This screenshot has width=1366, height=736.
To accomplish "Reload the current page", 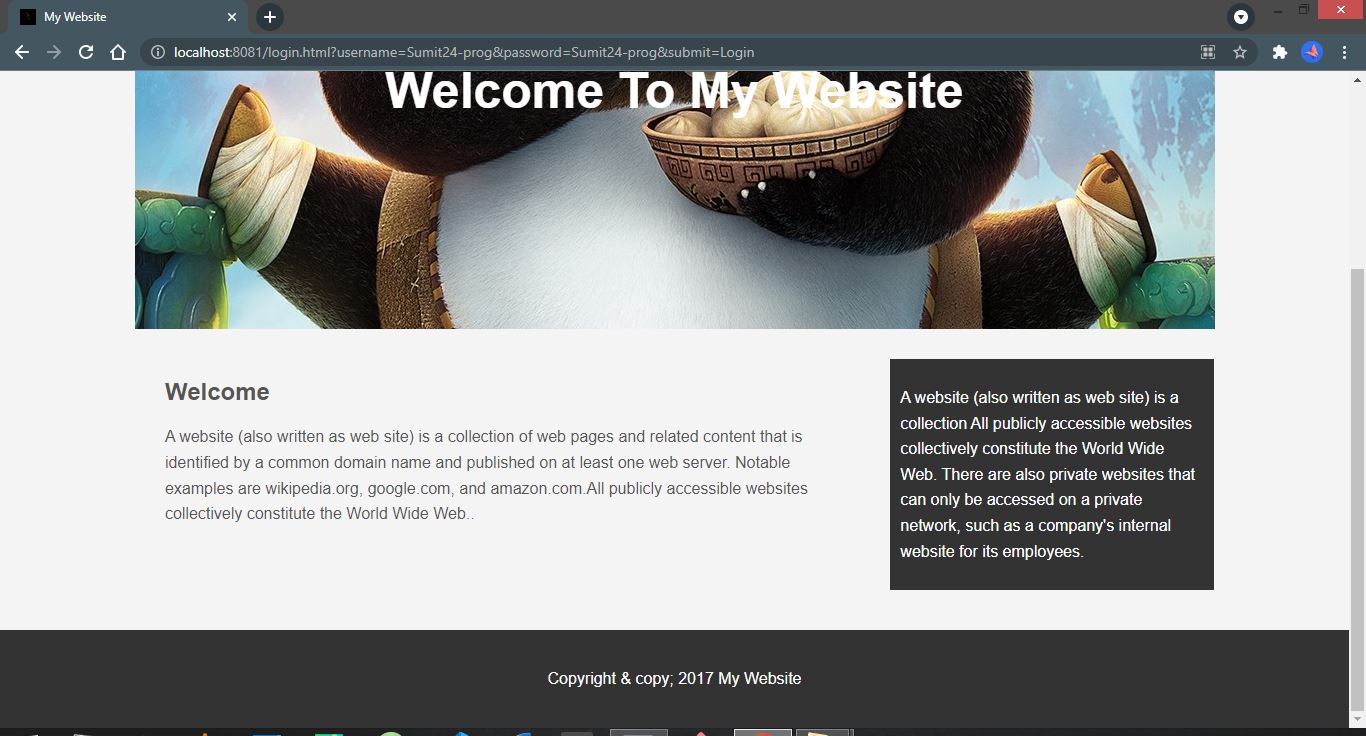I will click(x=86, y=52).
